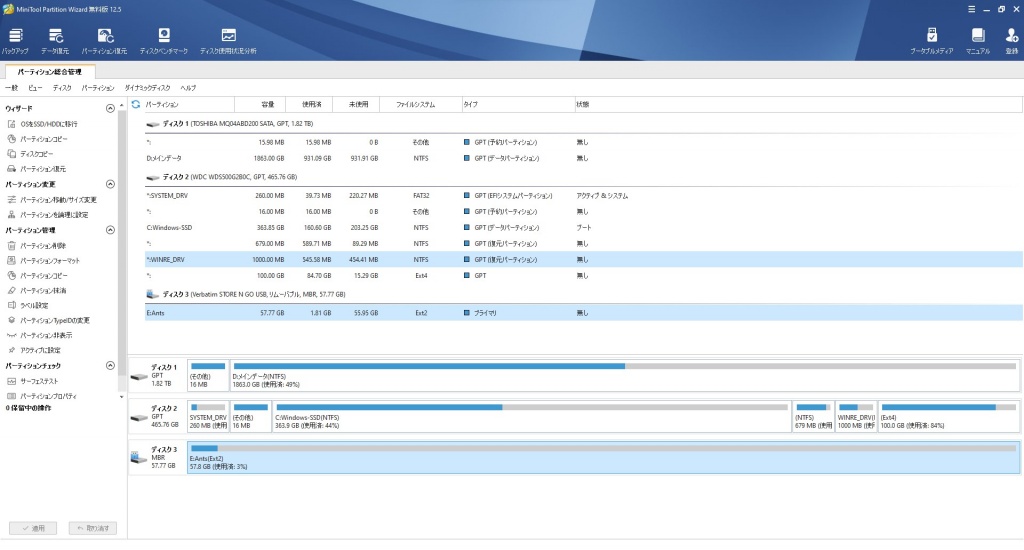Collapse the パーティション変更 section

tap(110, 184)
